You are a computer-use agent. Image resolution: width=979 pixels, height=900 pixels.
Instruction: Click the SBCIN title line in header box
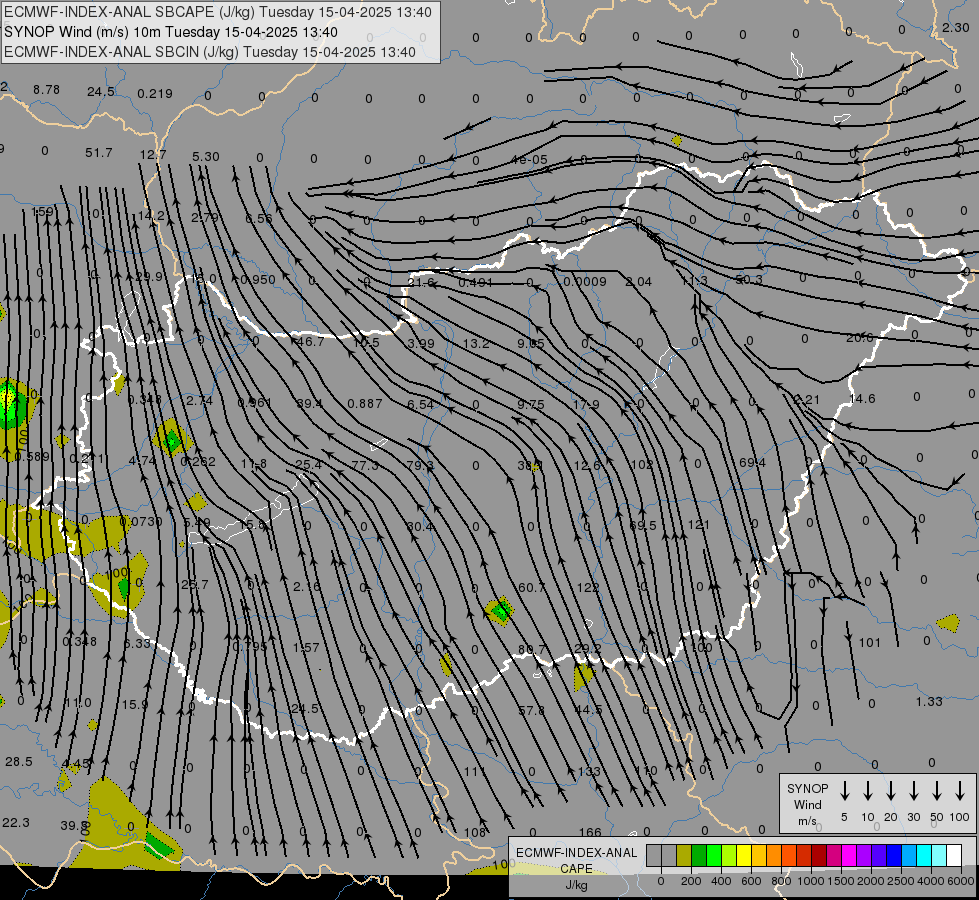tap(210, 52)
